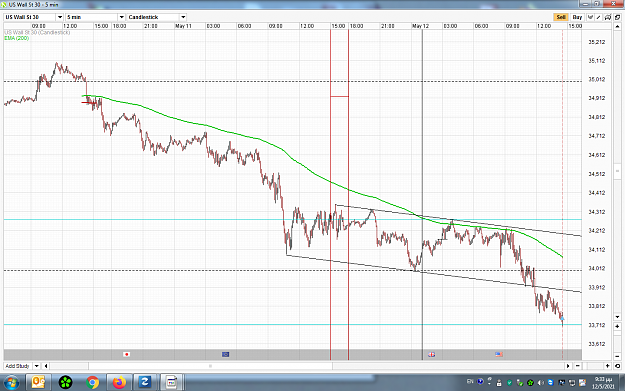Open the Candlestick chart type dropdown arrow
The height and width of the screenshot is (391, 625).
183,17
